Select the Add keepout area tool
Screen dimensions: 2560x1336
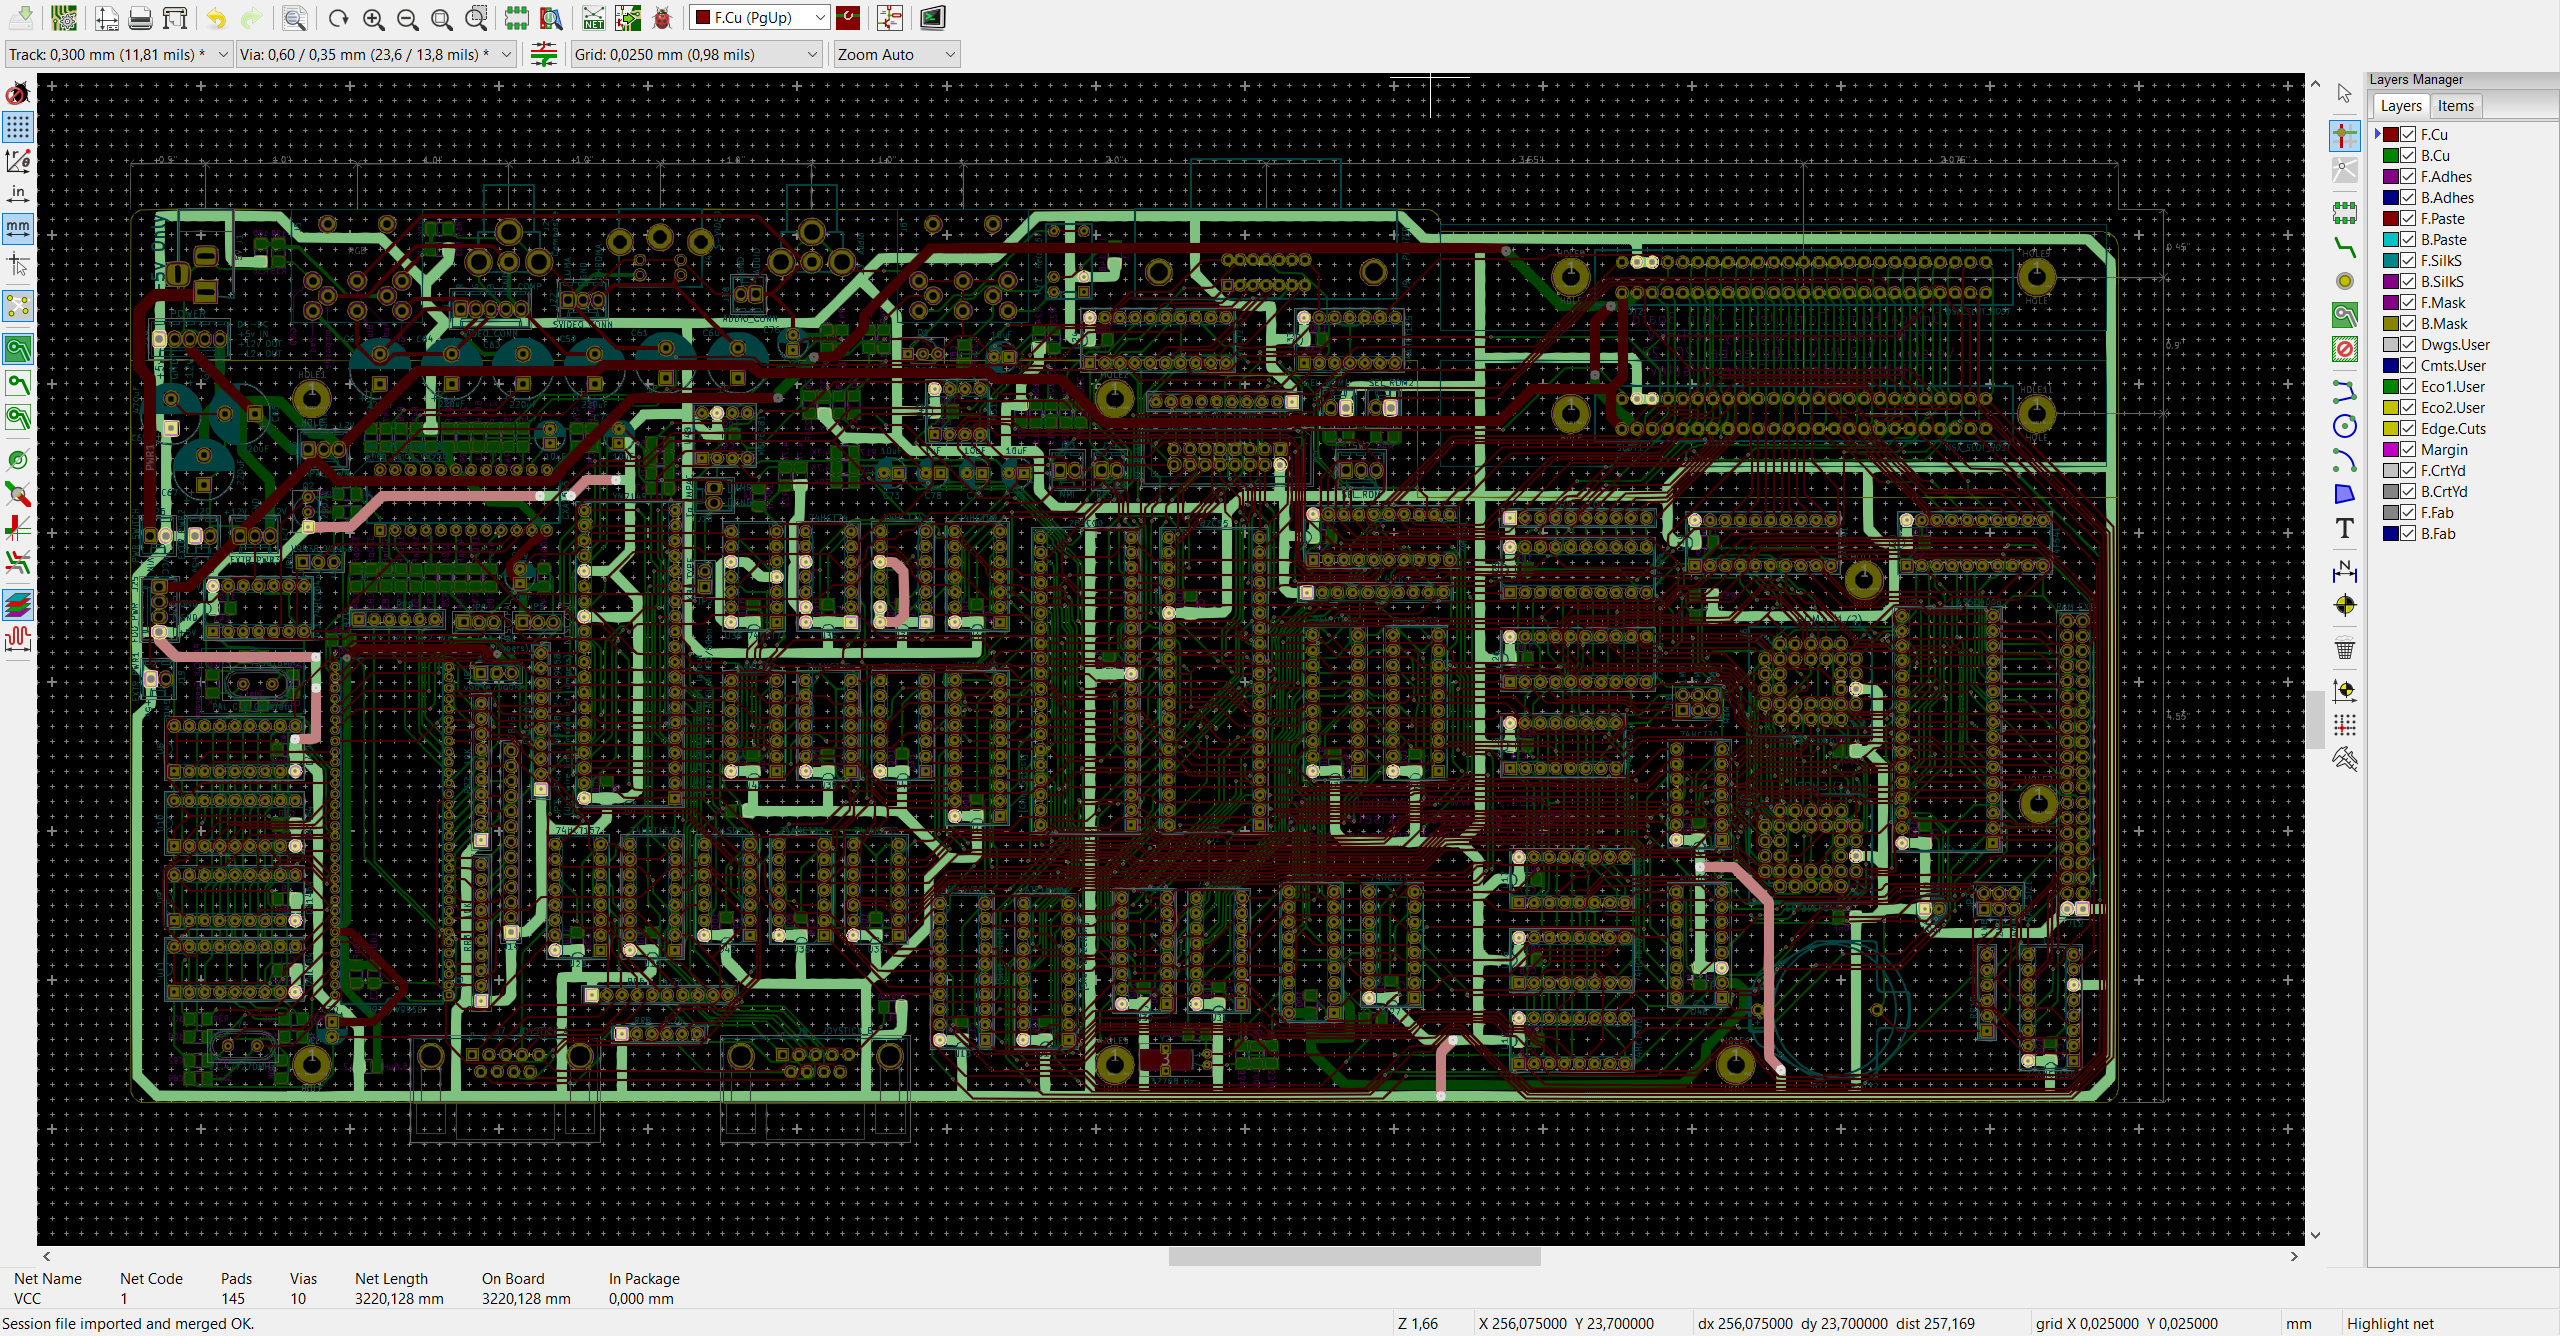point(2344,349)
